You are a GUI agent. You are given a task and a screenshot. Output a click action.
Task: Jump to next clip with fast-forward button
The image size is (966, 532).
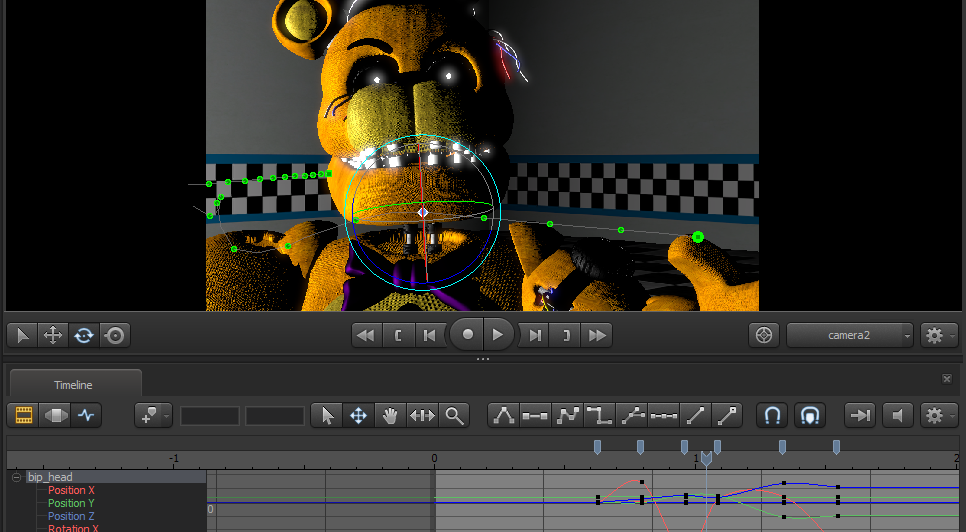597,336
